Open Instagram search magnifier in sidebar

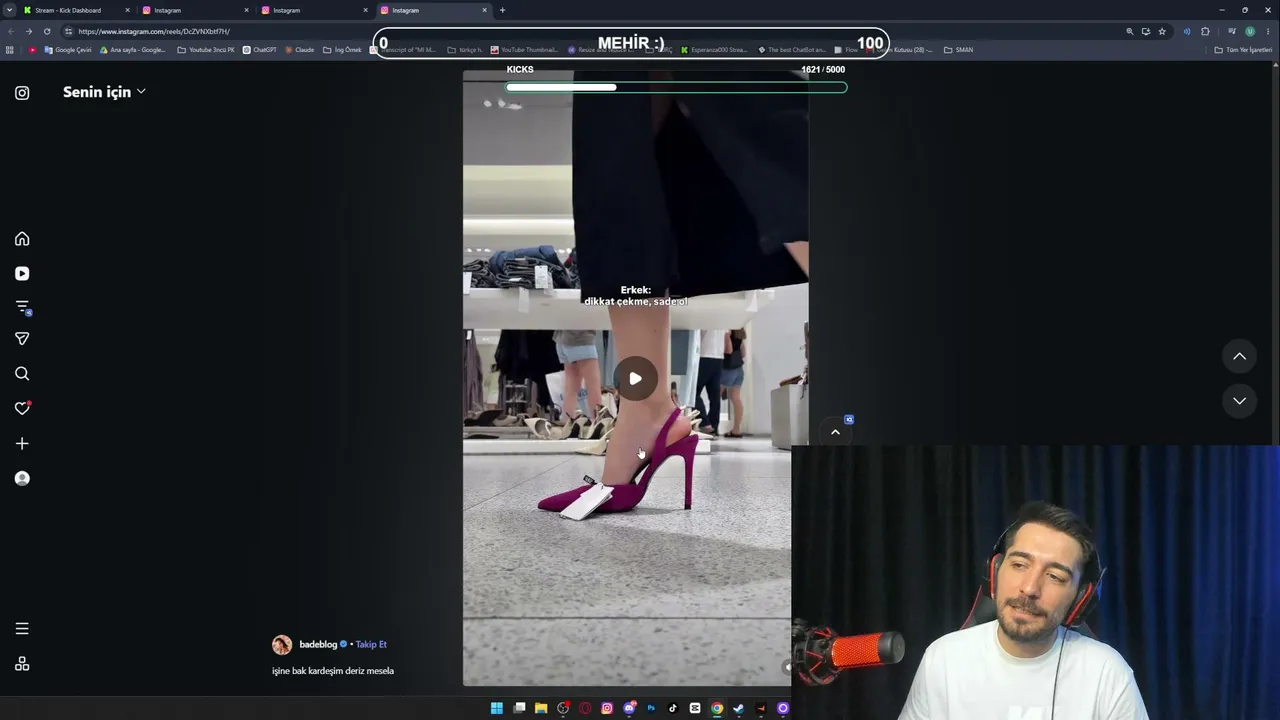(22, 374)
